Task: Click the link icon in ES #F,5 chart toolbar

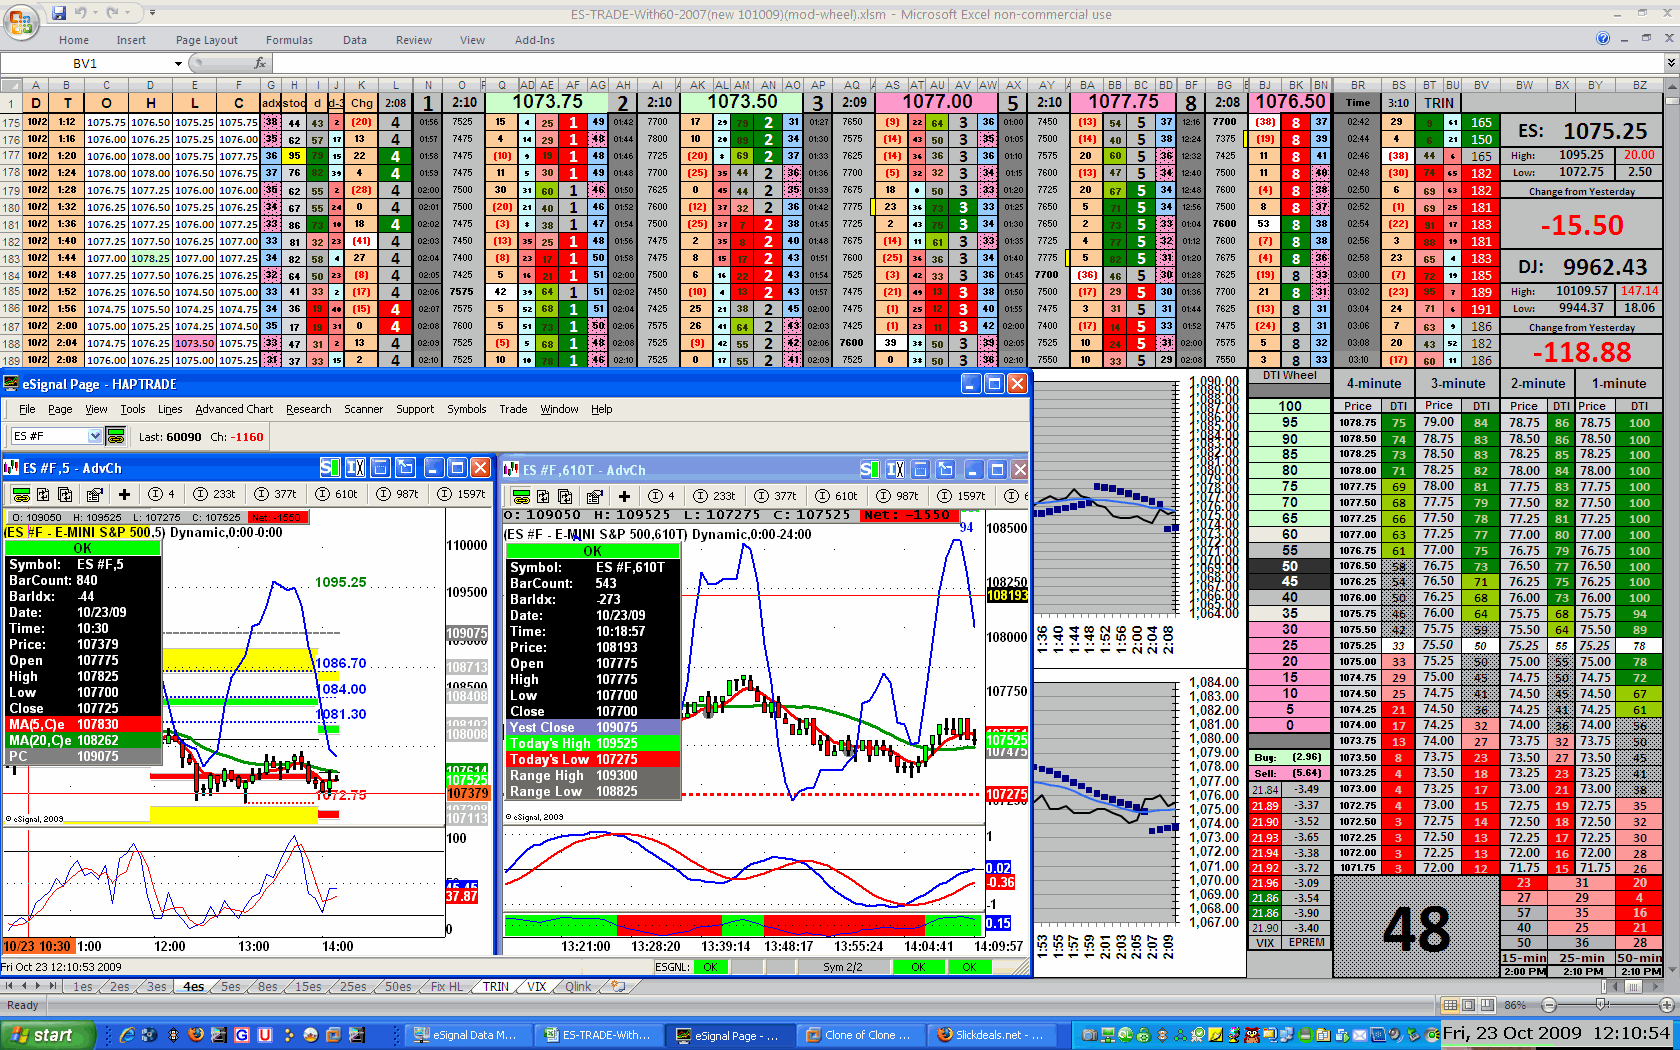Action: [20, 494]
